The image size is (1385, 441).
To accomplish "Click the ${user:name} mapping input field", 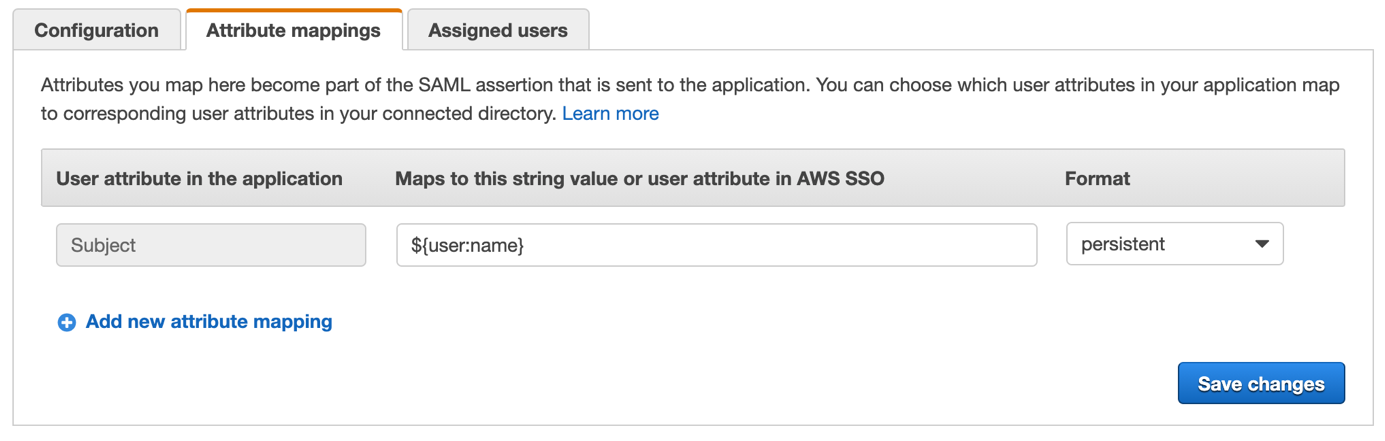I will click(x=716, y=245).
